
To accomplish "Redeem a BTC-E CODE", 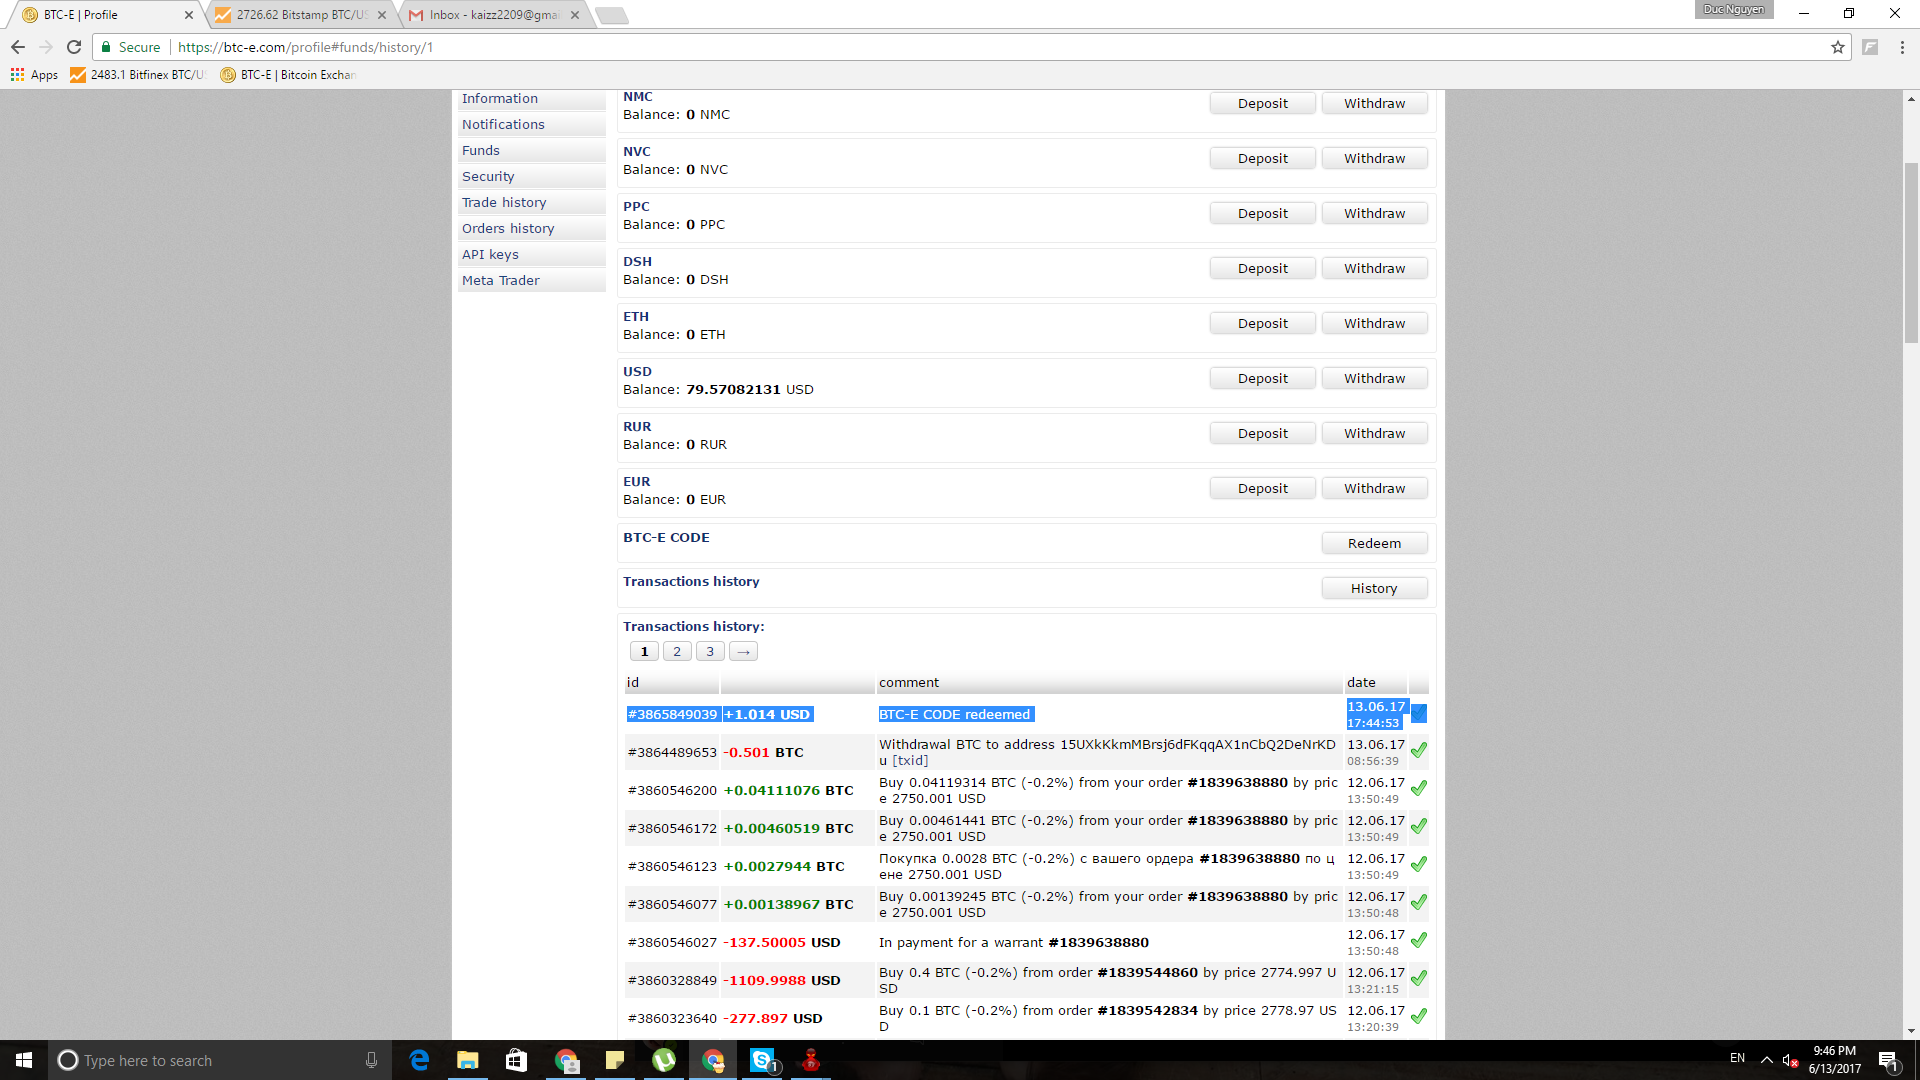I will [x=1374, y=544].
